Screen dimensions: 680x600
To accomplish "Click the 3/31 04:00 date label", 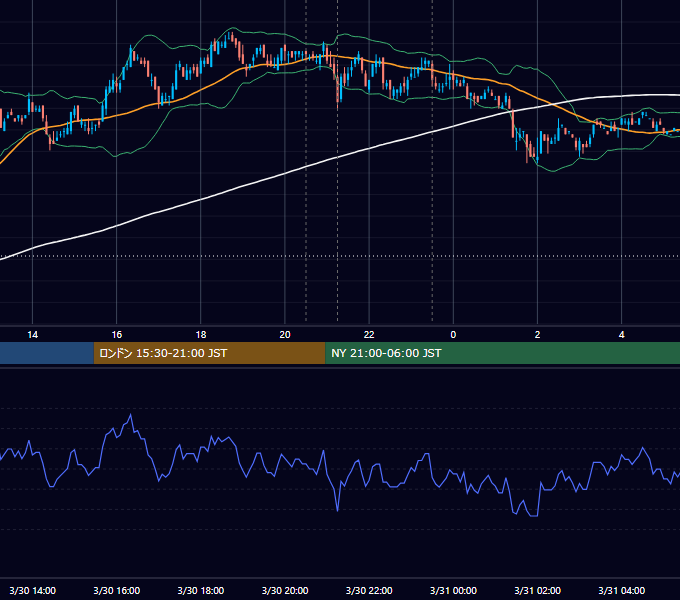I will [x=621, y=590].
